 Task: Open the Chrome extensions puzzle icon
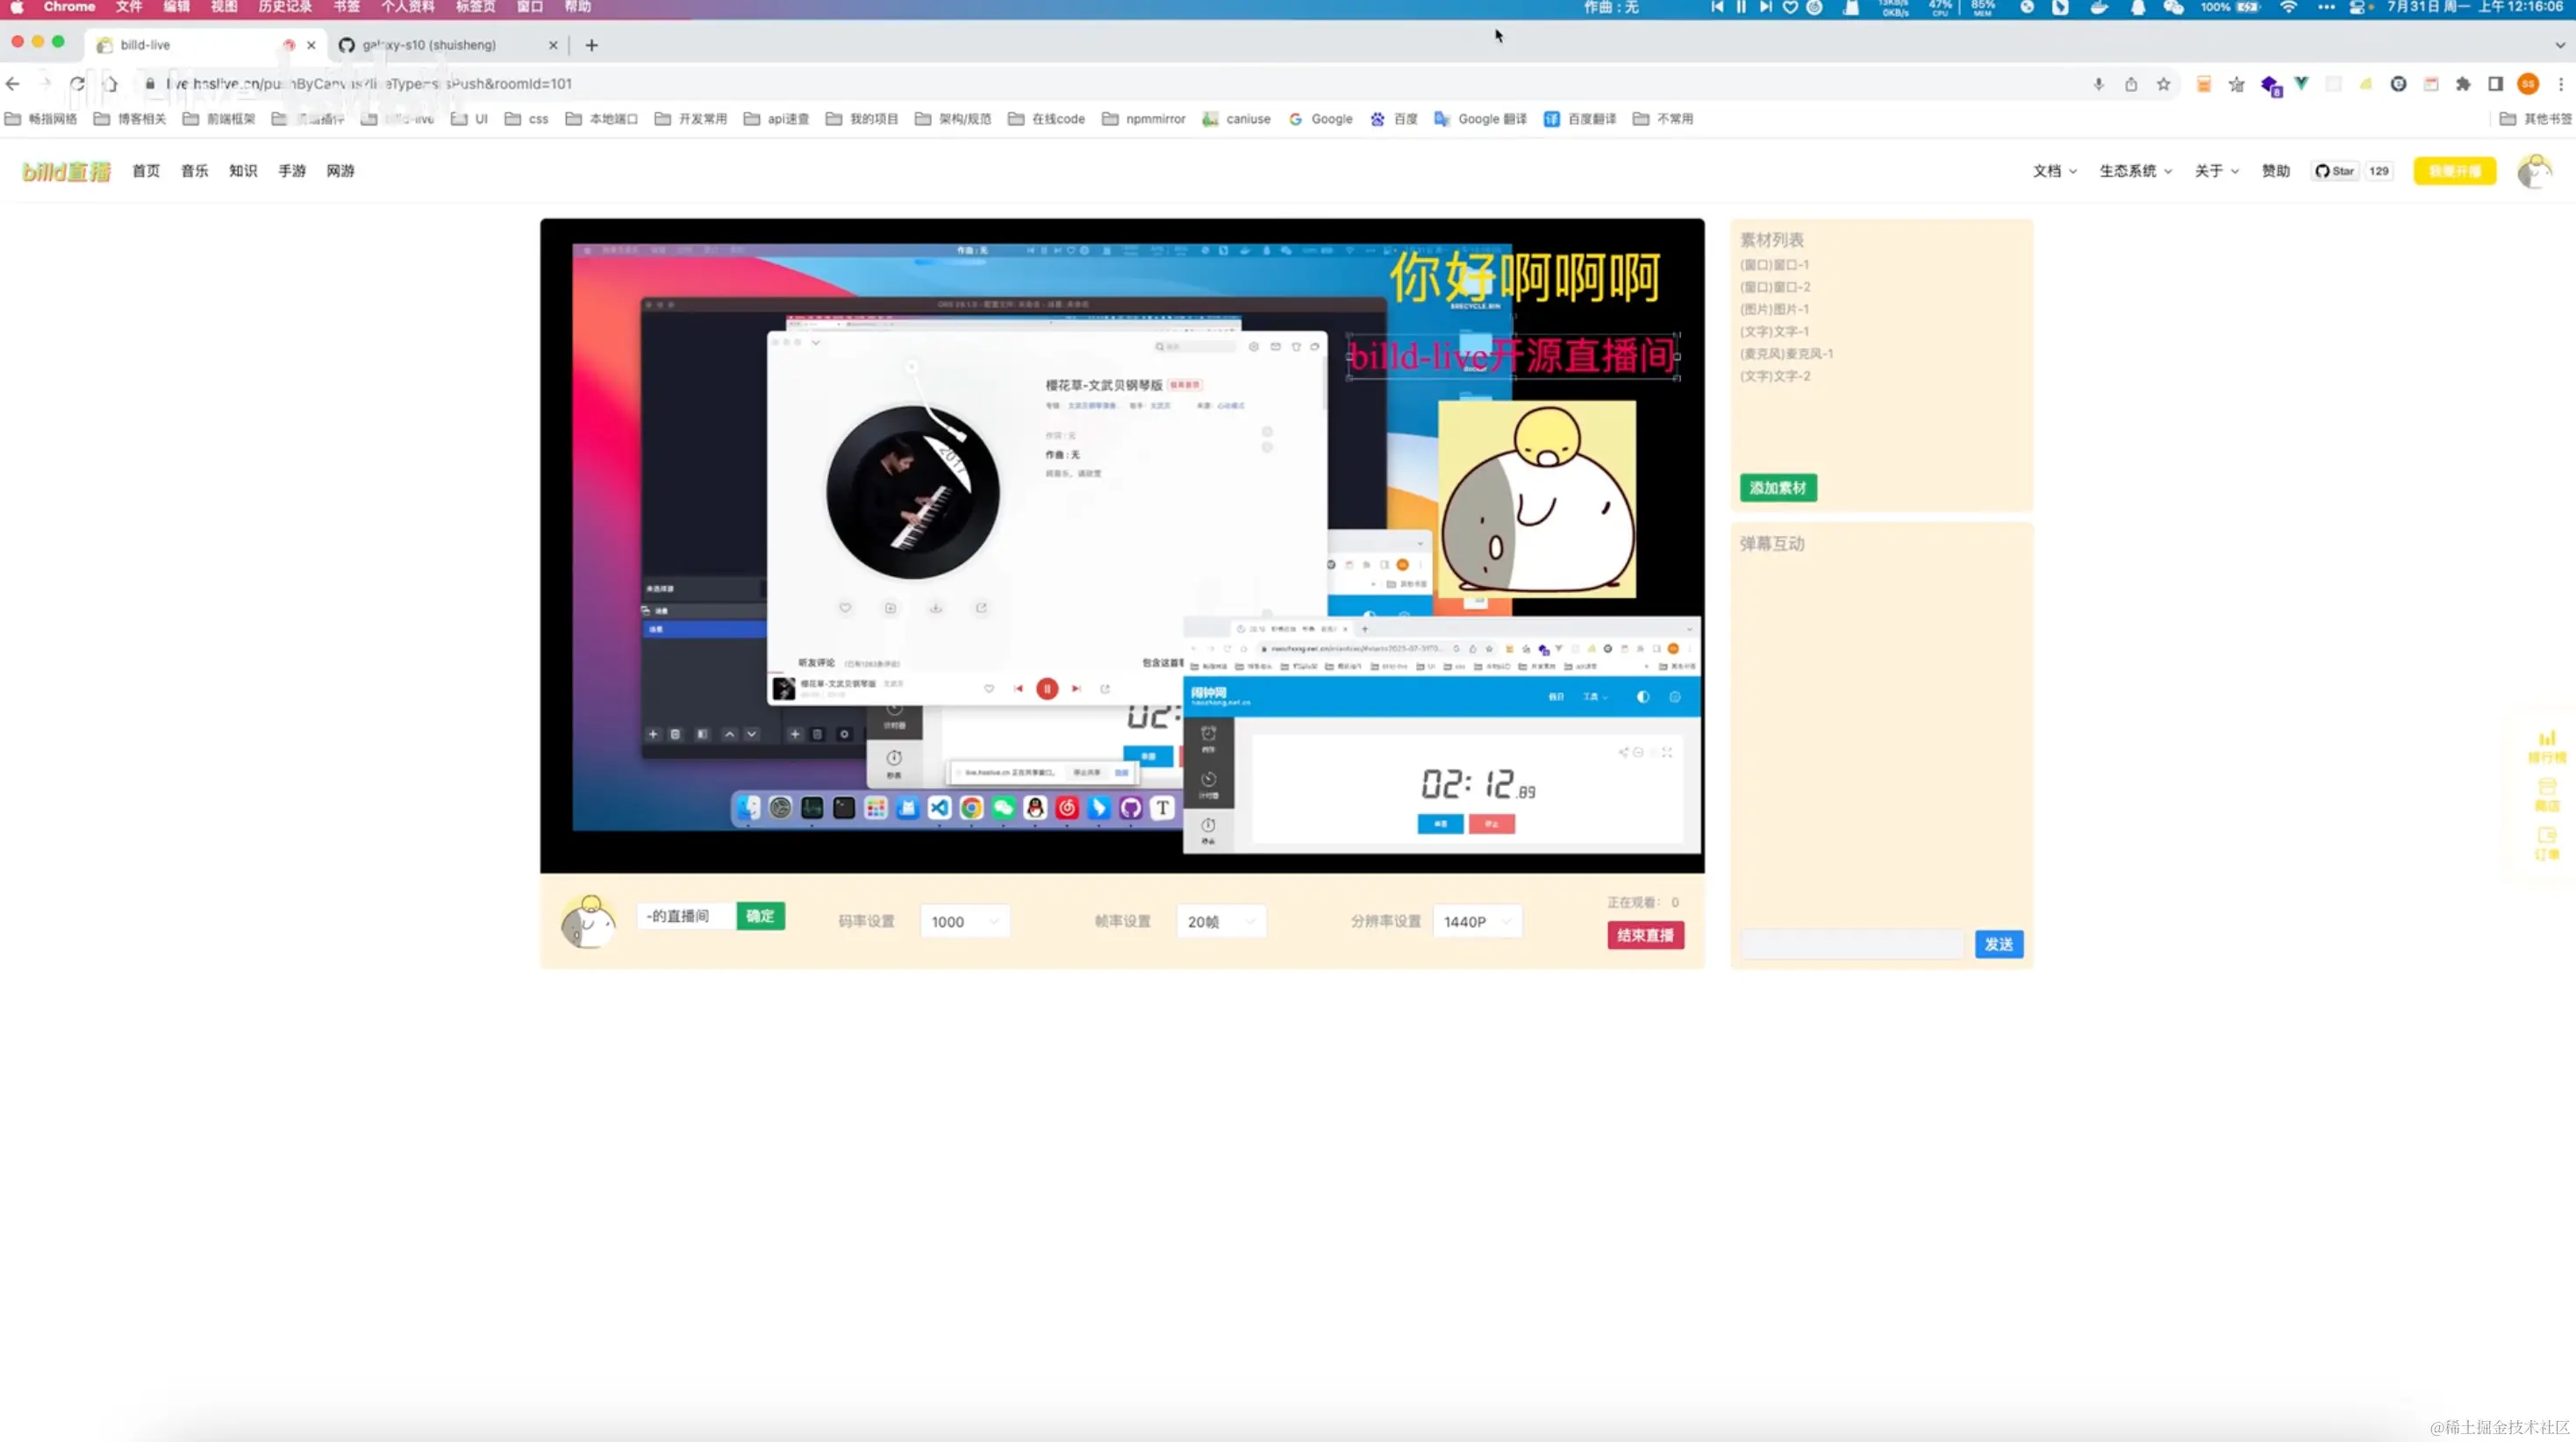(2463, 84)
